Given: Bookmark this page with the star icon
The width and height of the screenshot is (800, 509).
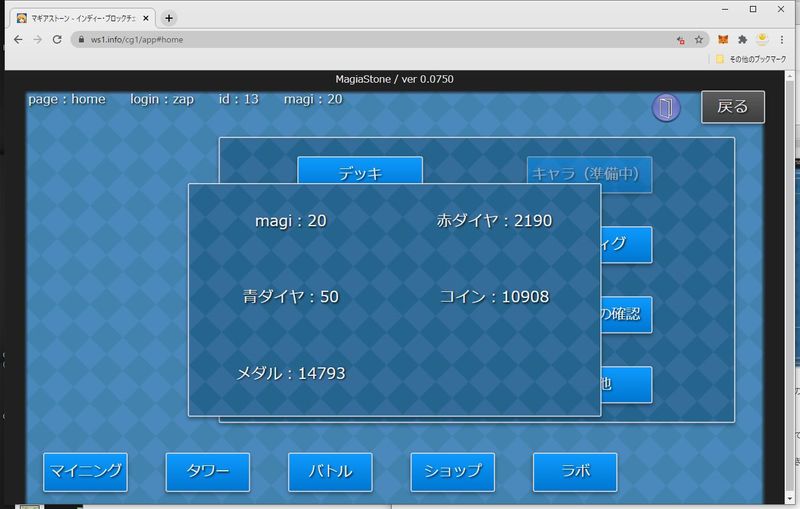Looking at the screenshot, I should pos(699,39).
